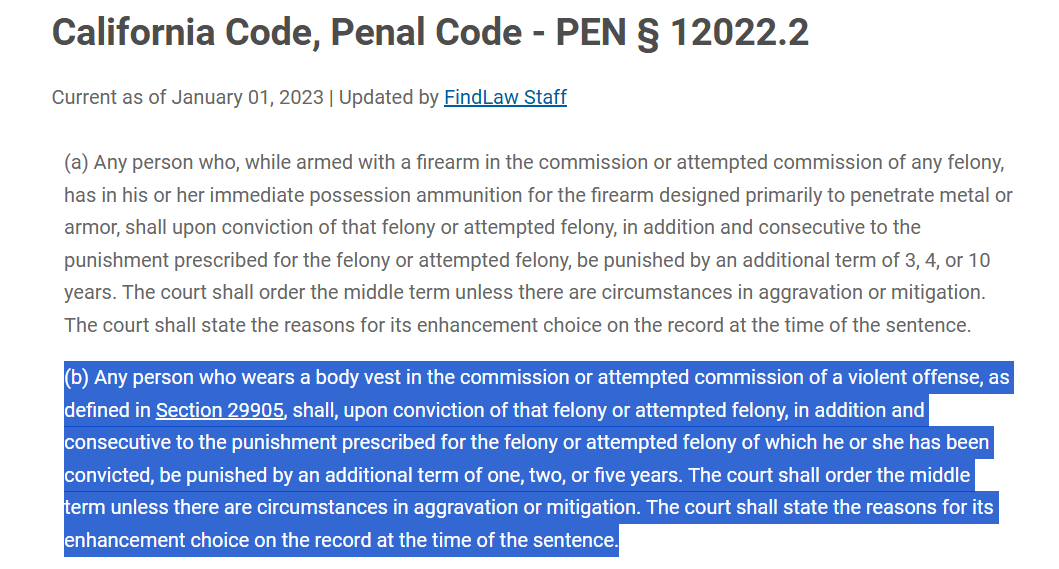Image resolution: width=1059 pixels, height=569 pixels.
Task: Open the FindLaw Staff link
Action: coord(505,97)
